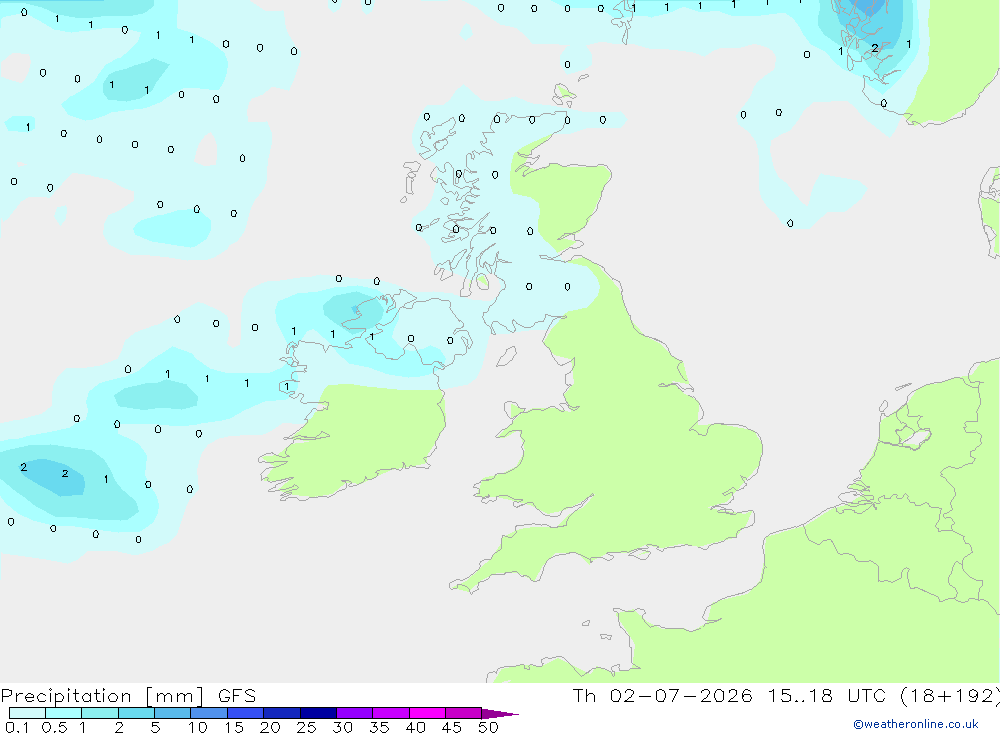Pick legend swatch between 2 and 5

pyautogui.click(x=136, y=713)
